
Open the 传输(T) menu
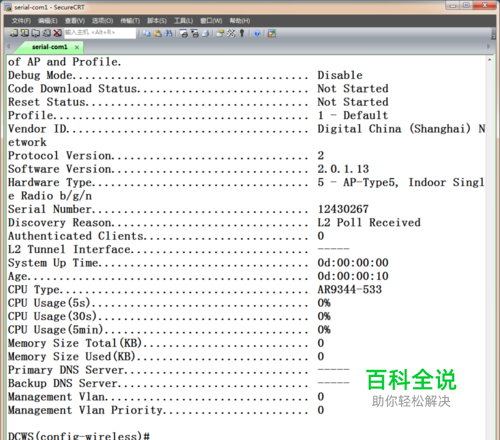coord(130,21)
